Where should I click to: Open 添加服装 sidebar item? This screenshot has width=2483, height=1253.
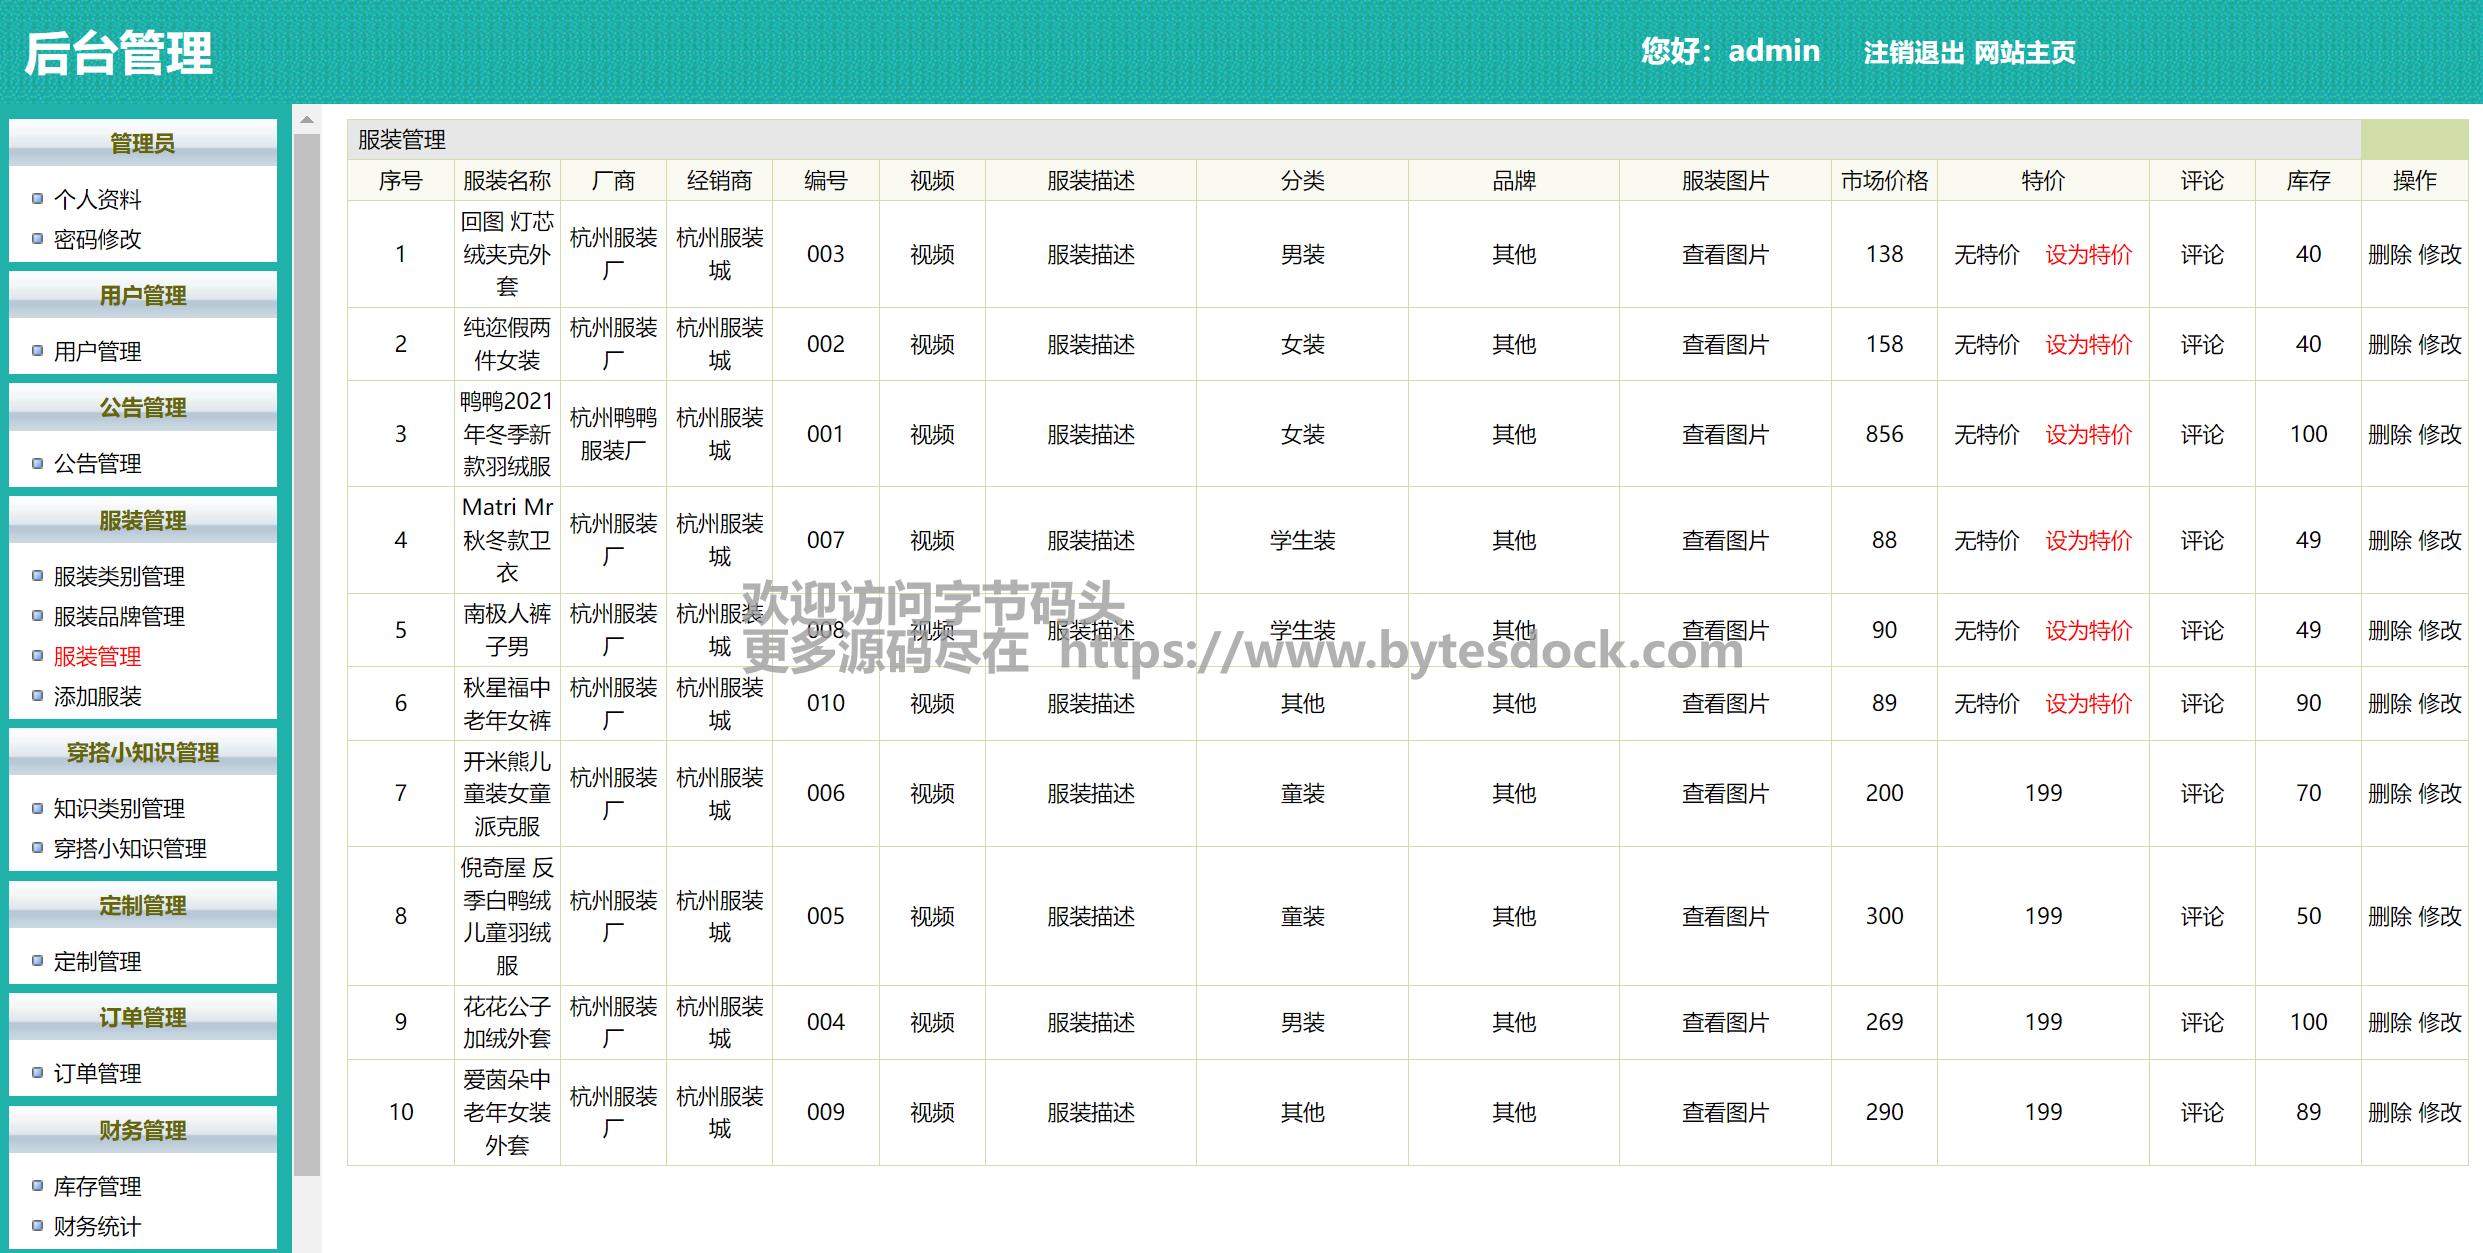[x=97, y=696]
